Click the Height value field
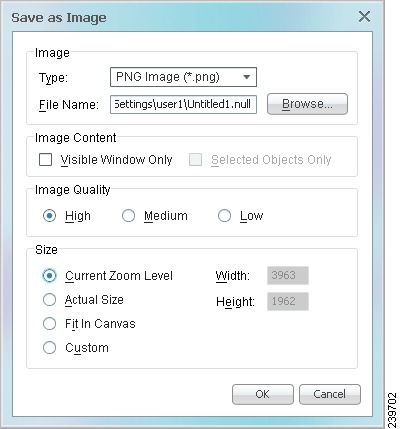The height and width of the screenshot is (429, 403). click(x=288, y=301)
